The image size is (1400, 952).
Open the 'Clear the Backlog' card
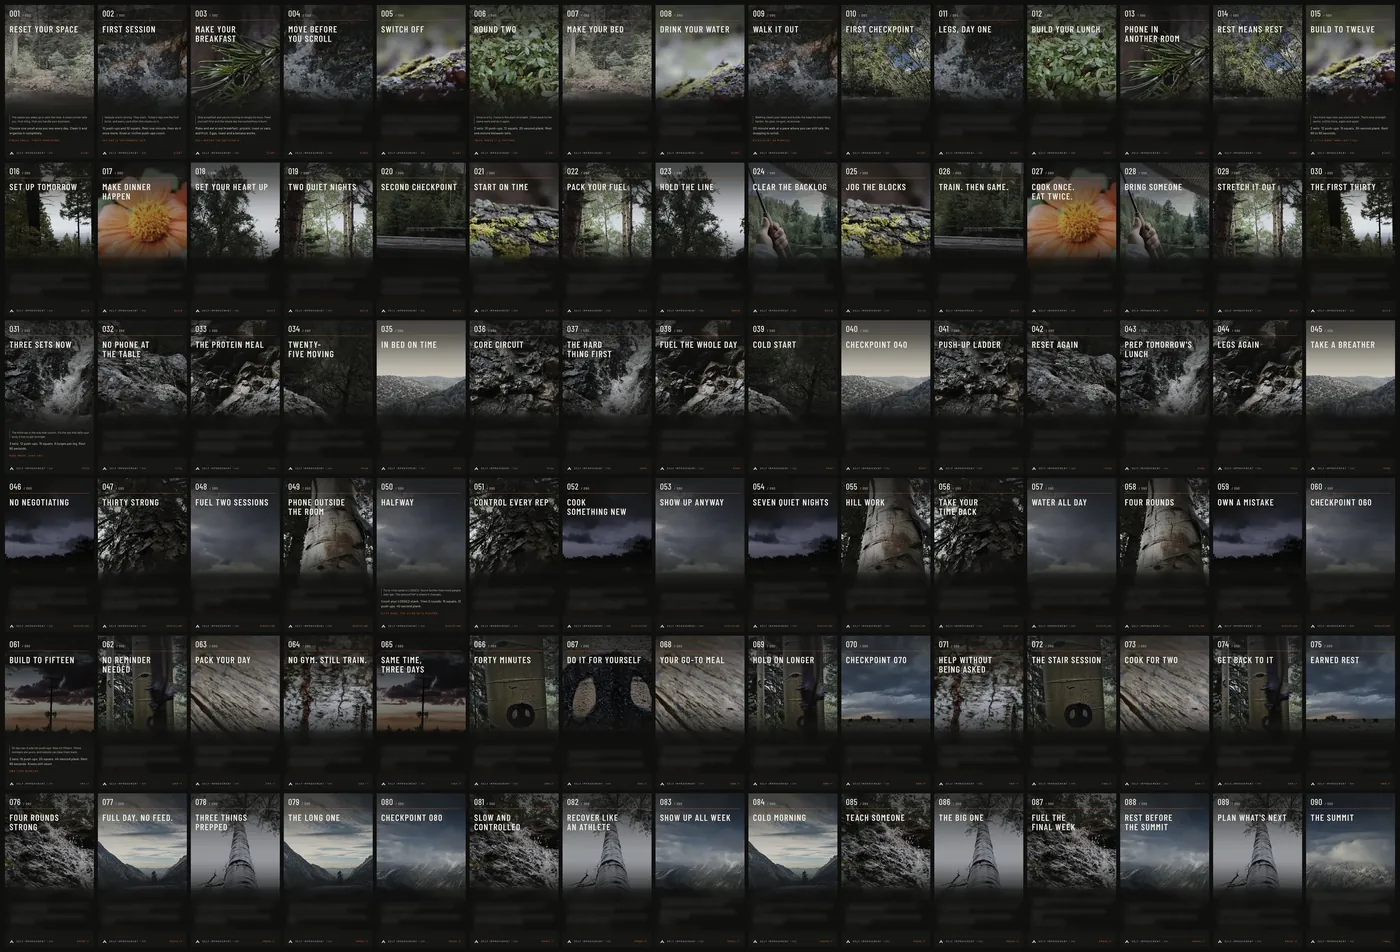[x=793, y=239]
